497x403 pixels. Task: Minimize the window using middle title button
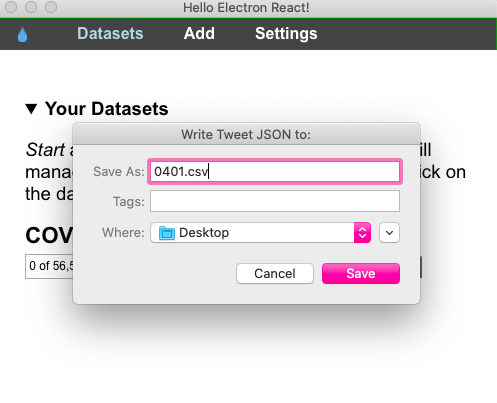click(x=31, y=7)
